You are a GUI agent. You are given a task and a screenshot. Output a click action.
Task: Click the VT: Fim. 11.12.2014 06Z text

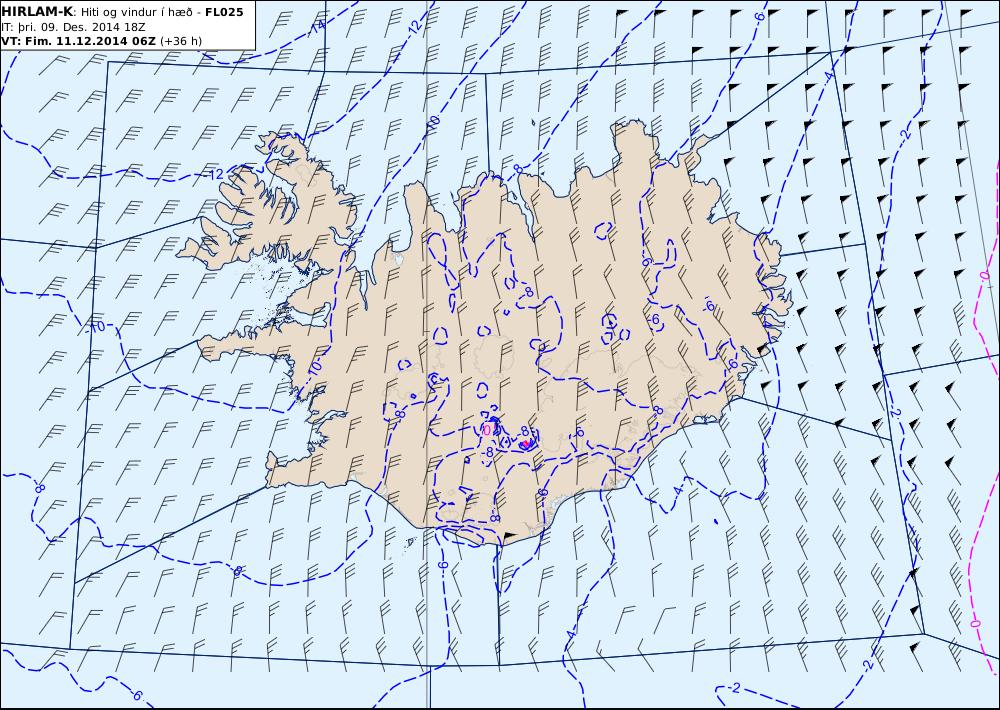click(78, 41)
